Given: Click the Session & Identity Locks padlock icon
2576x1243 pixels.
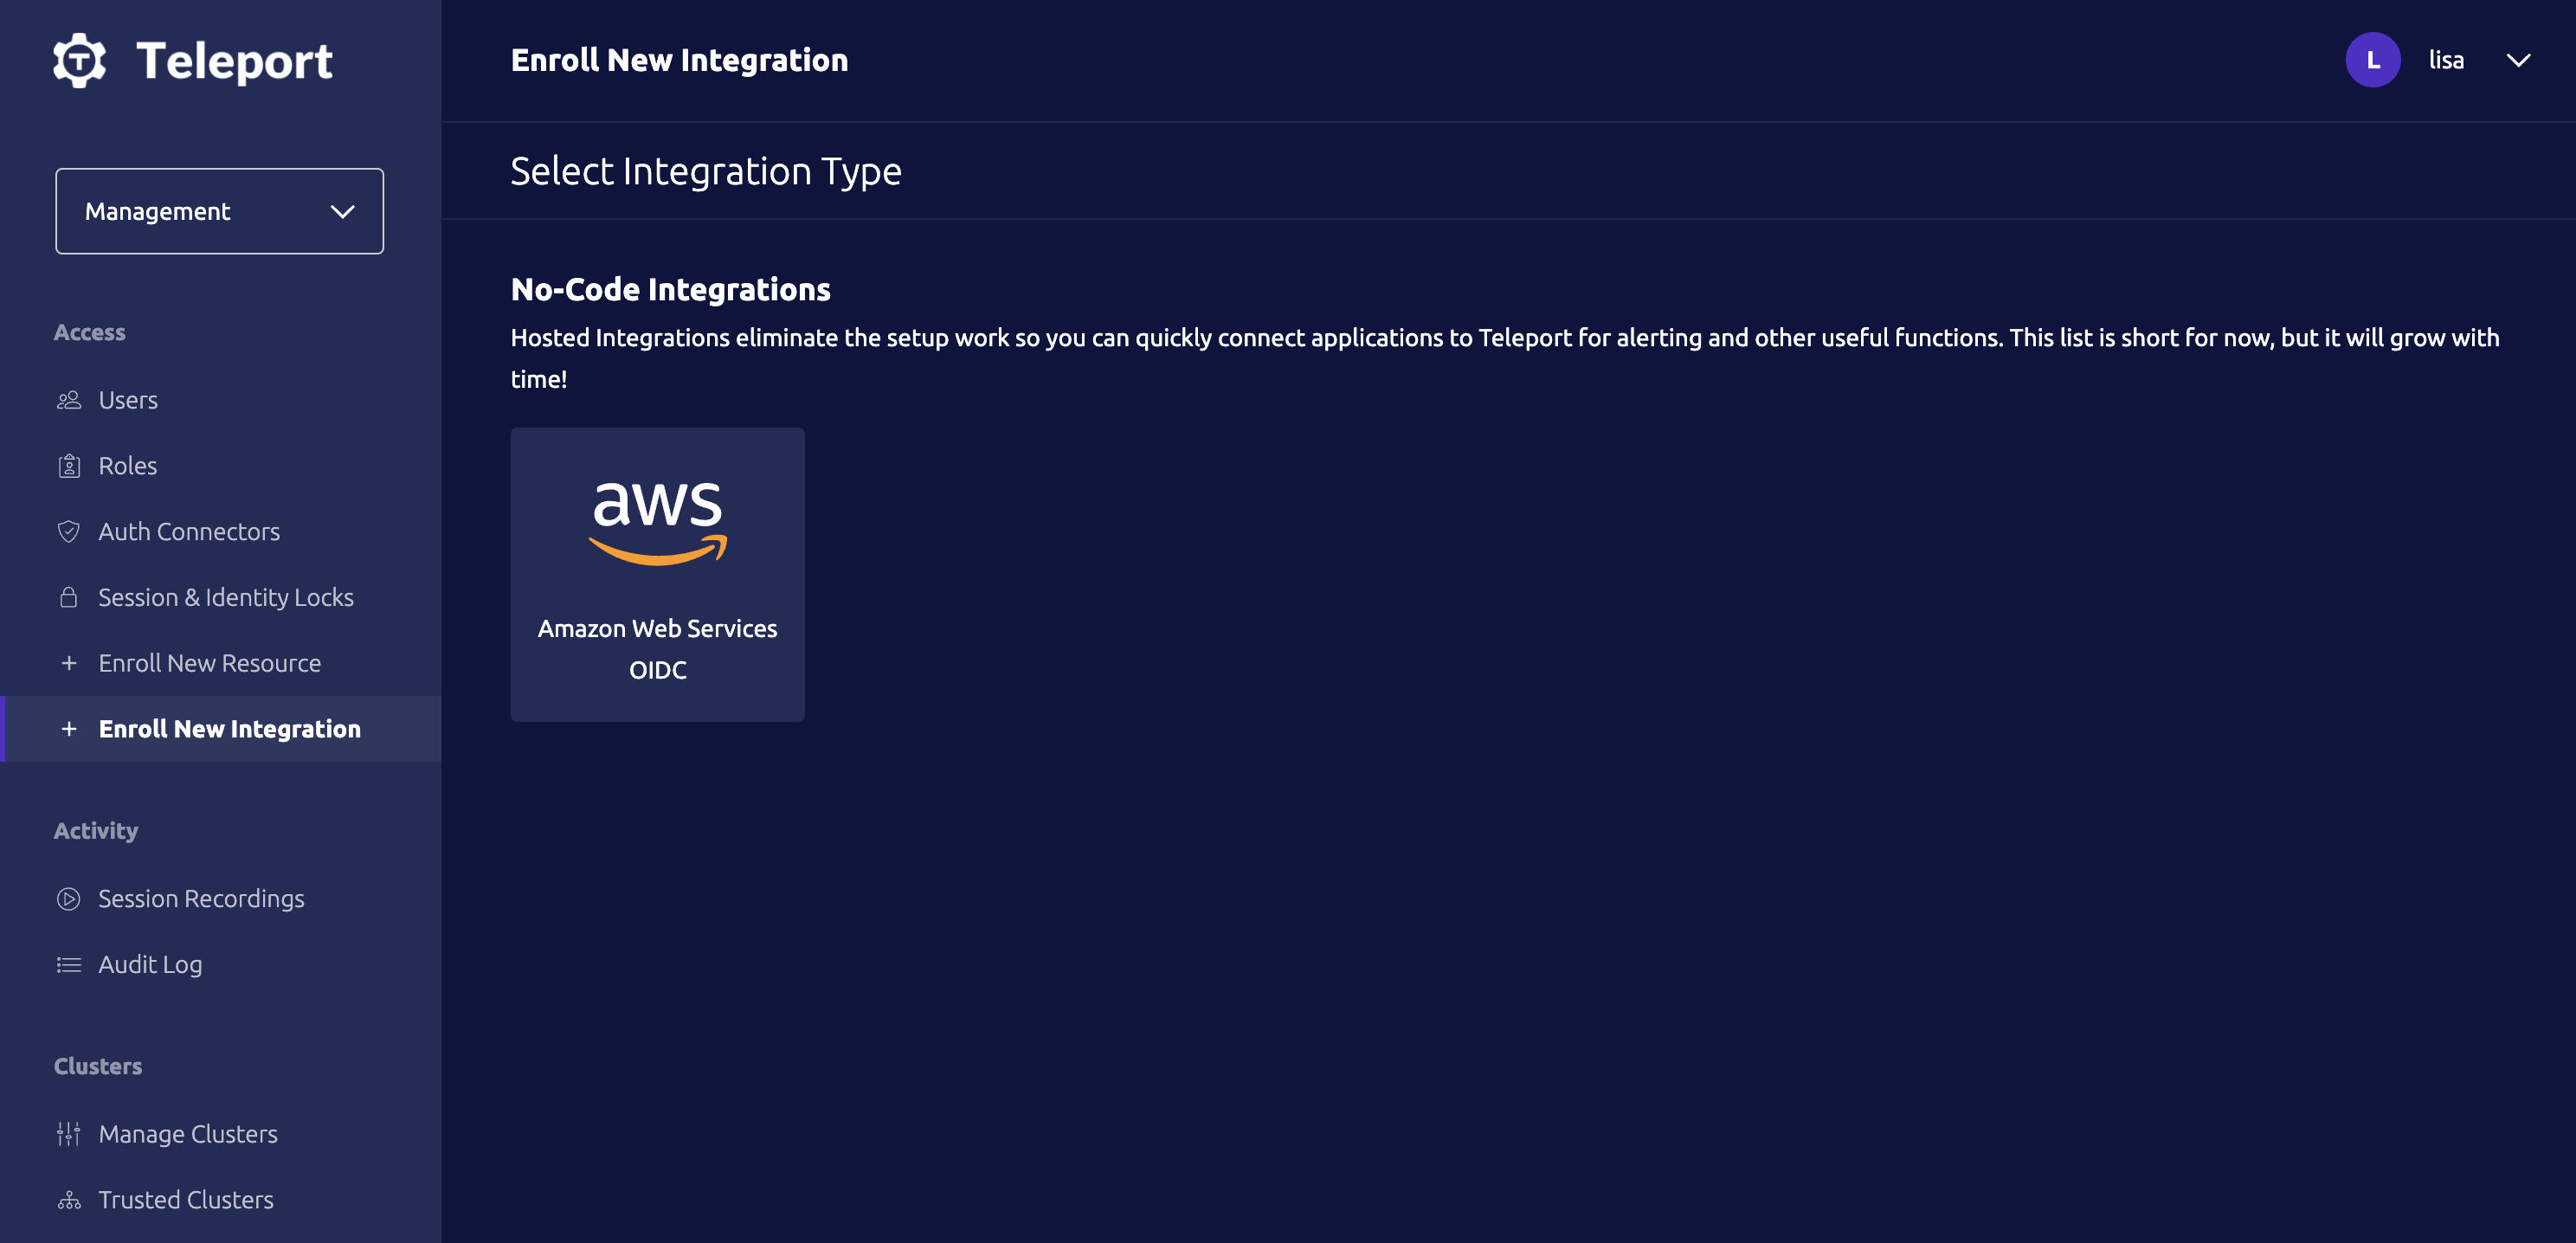Looking at the screenshot, I should [68, 598].
